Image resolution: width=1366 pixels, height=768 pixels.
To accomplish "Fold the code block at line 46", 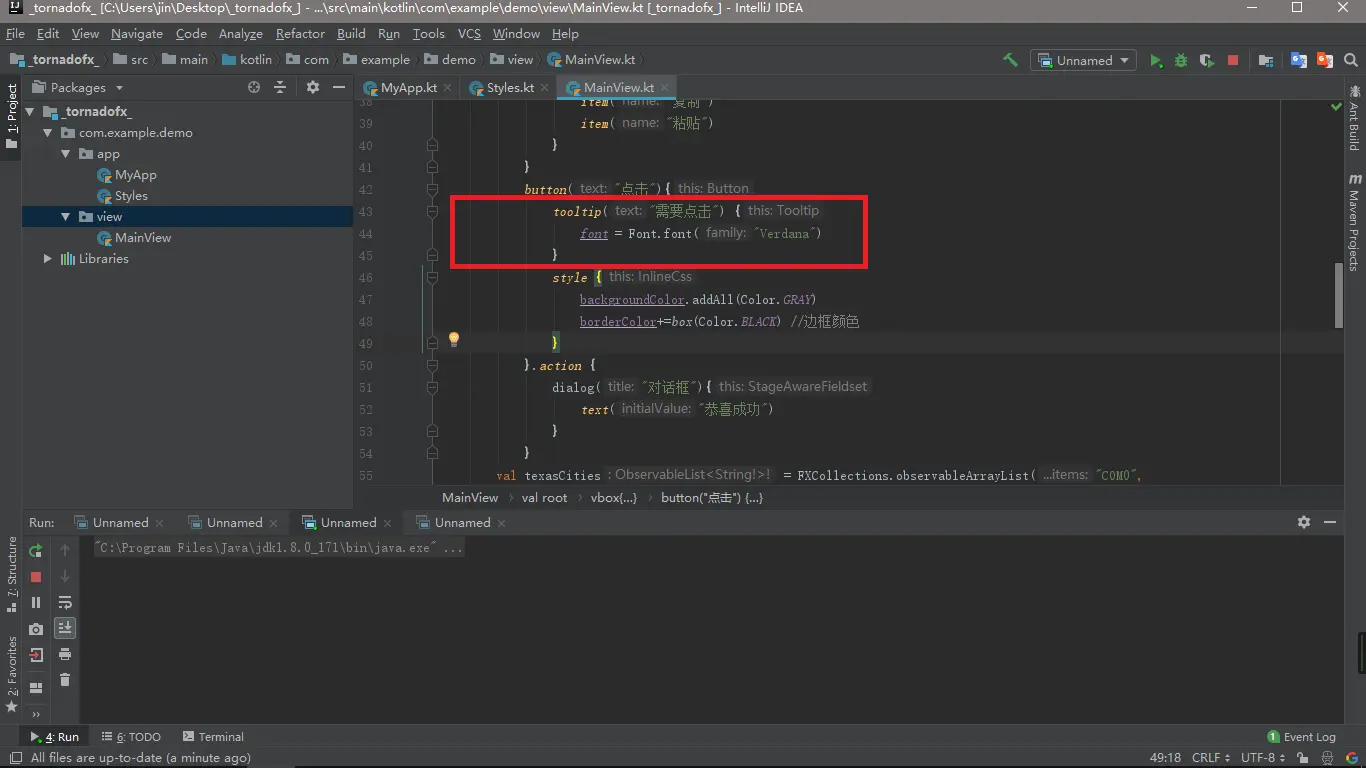I will [432, 277].
